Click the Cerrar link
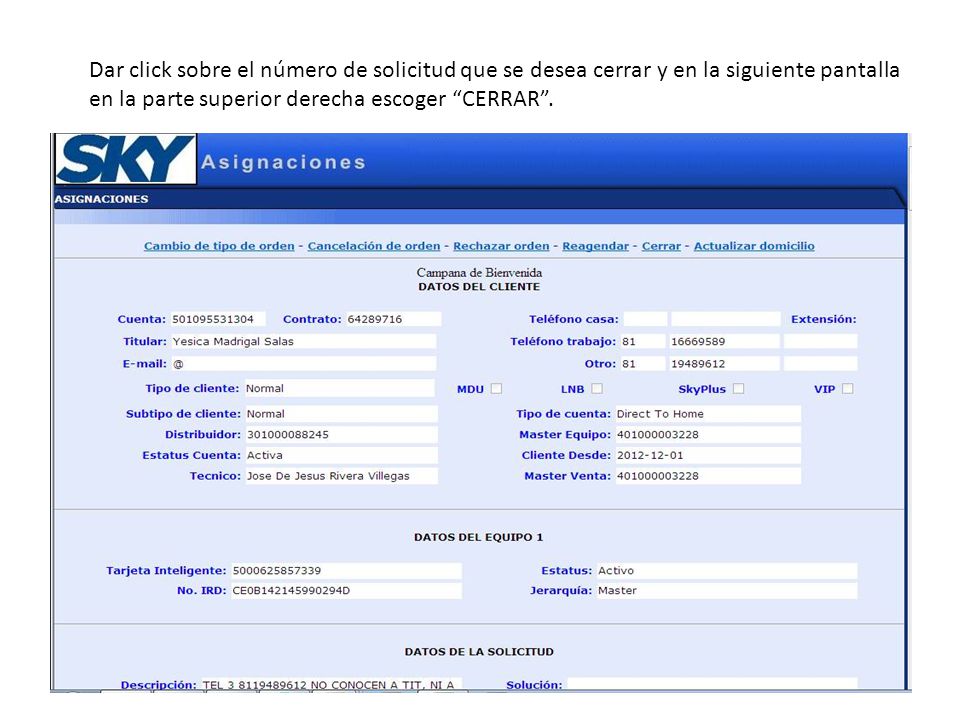The image size is (960, 720). point(661,246)
